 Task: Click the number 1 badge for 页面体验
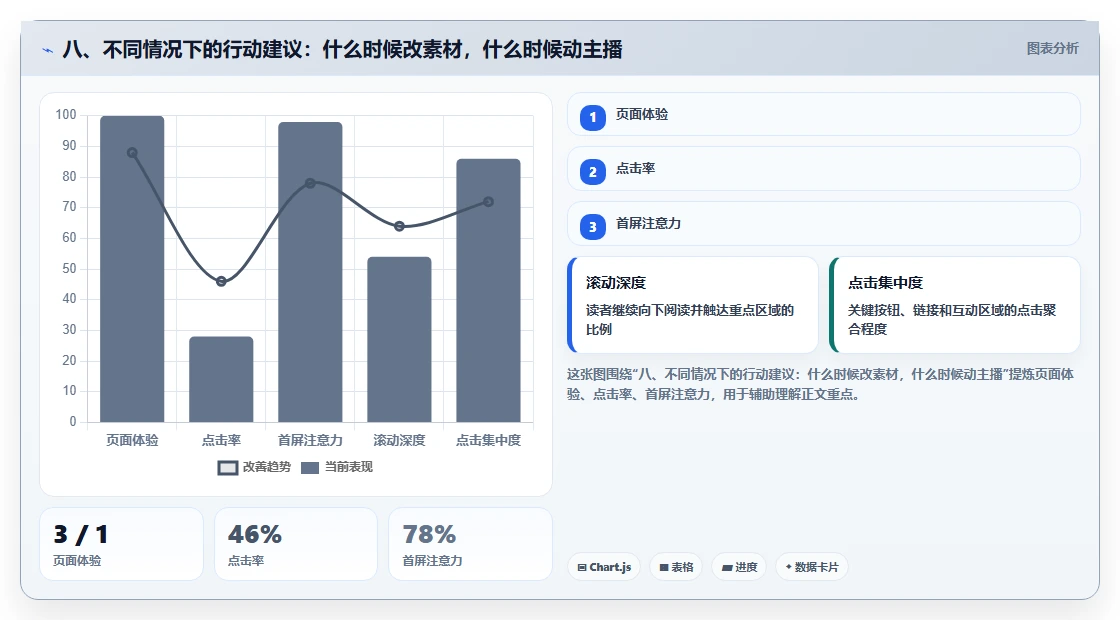592,117
